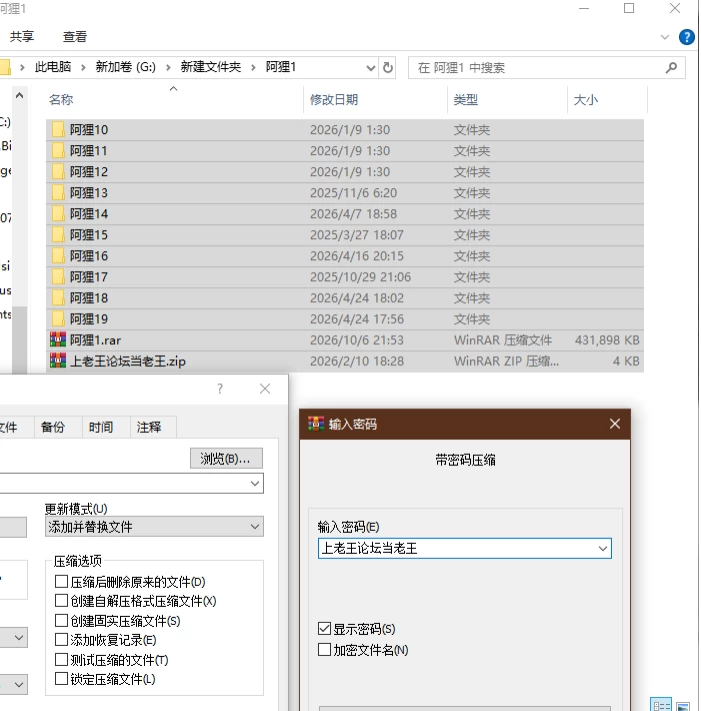This screenshot has height=711, width=701.
Task: Click the 阿狸18 folder icon
Action: pyautogui.click(x=58, y=298)
